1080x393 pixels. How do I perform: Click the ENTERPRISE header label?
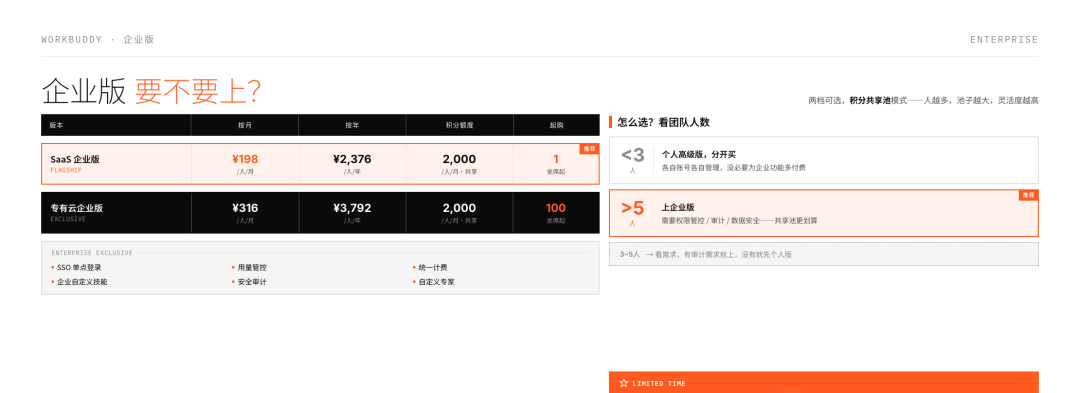coord(1004,40)
